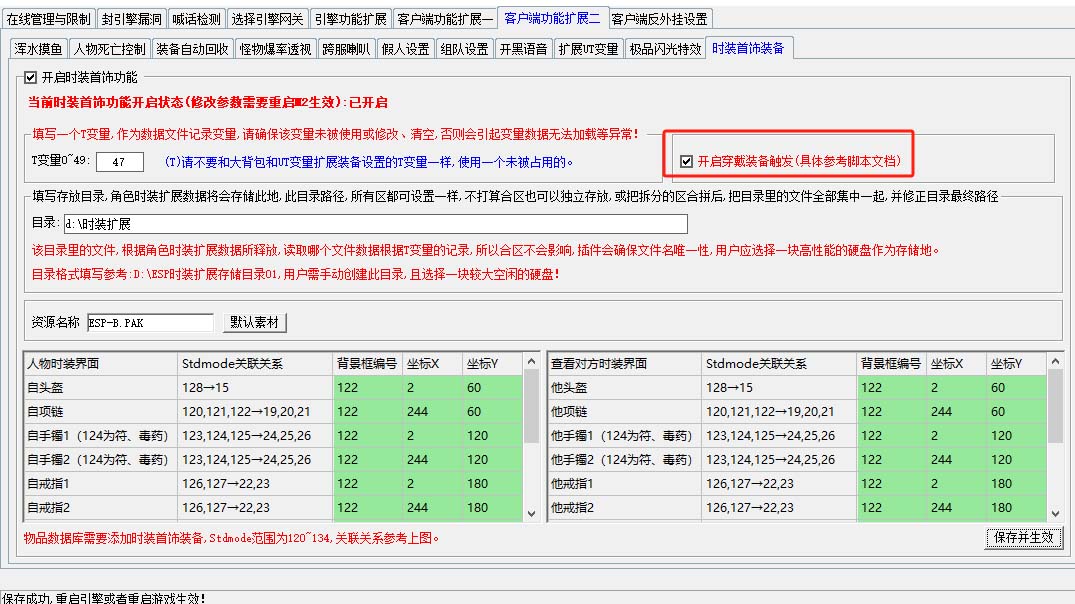Click 他手镯2 坐标Y cell 120
The image size is (1075, 604).
tap(1017, 459)
